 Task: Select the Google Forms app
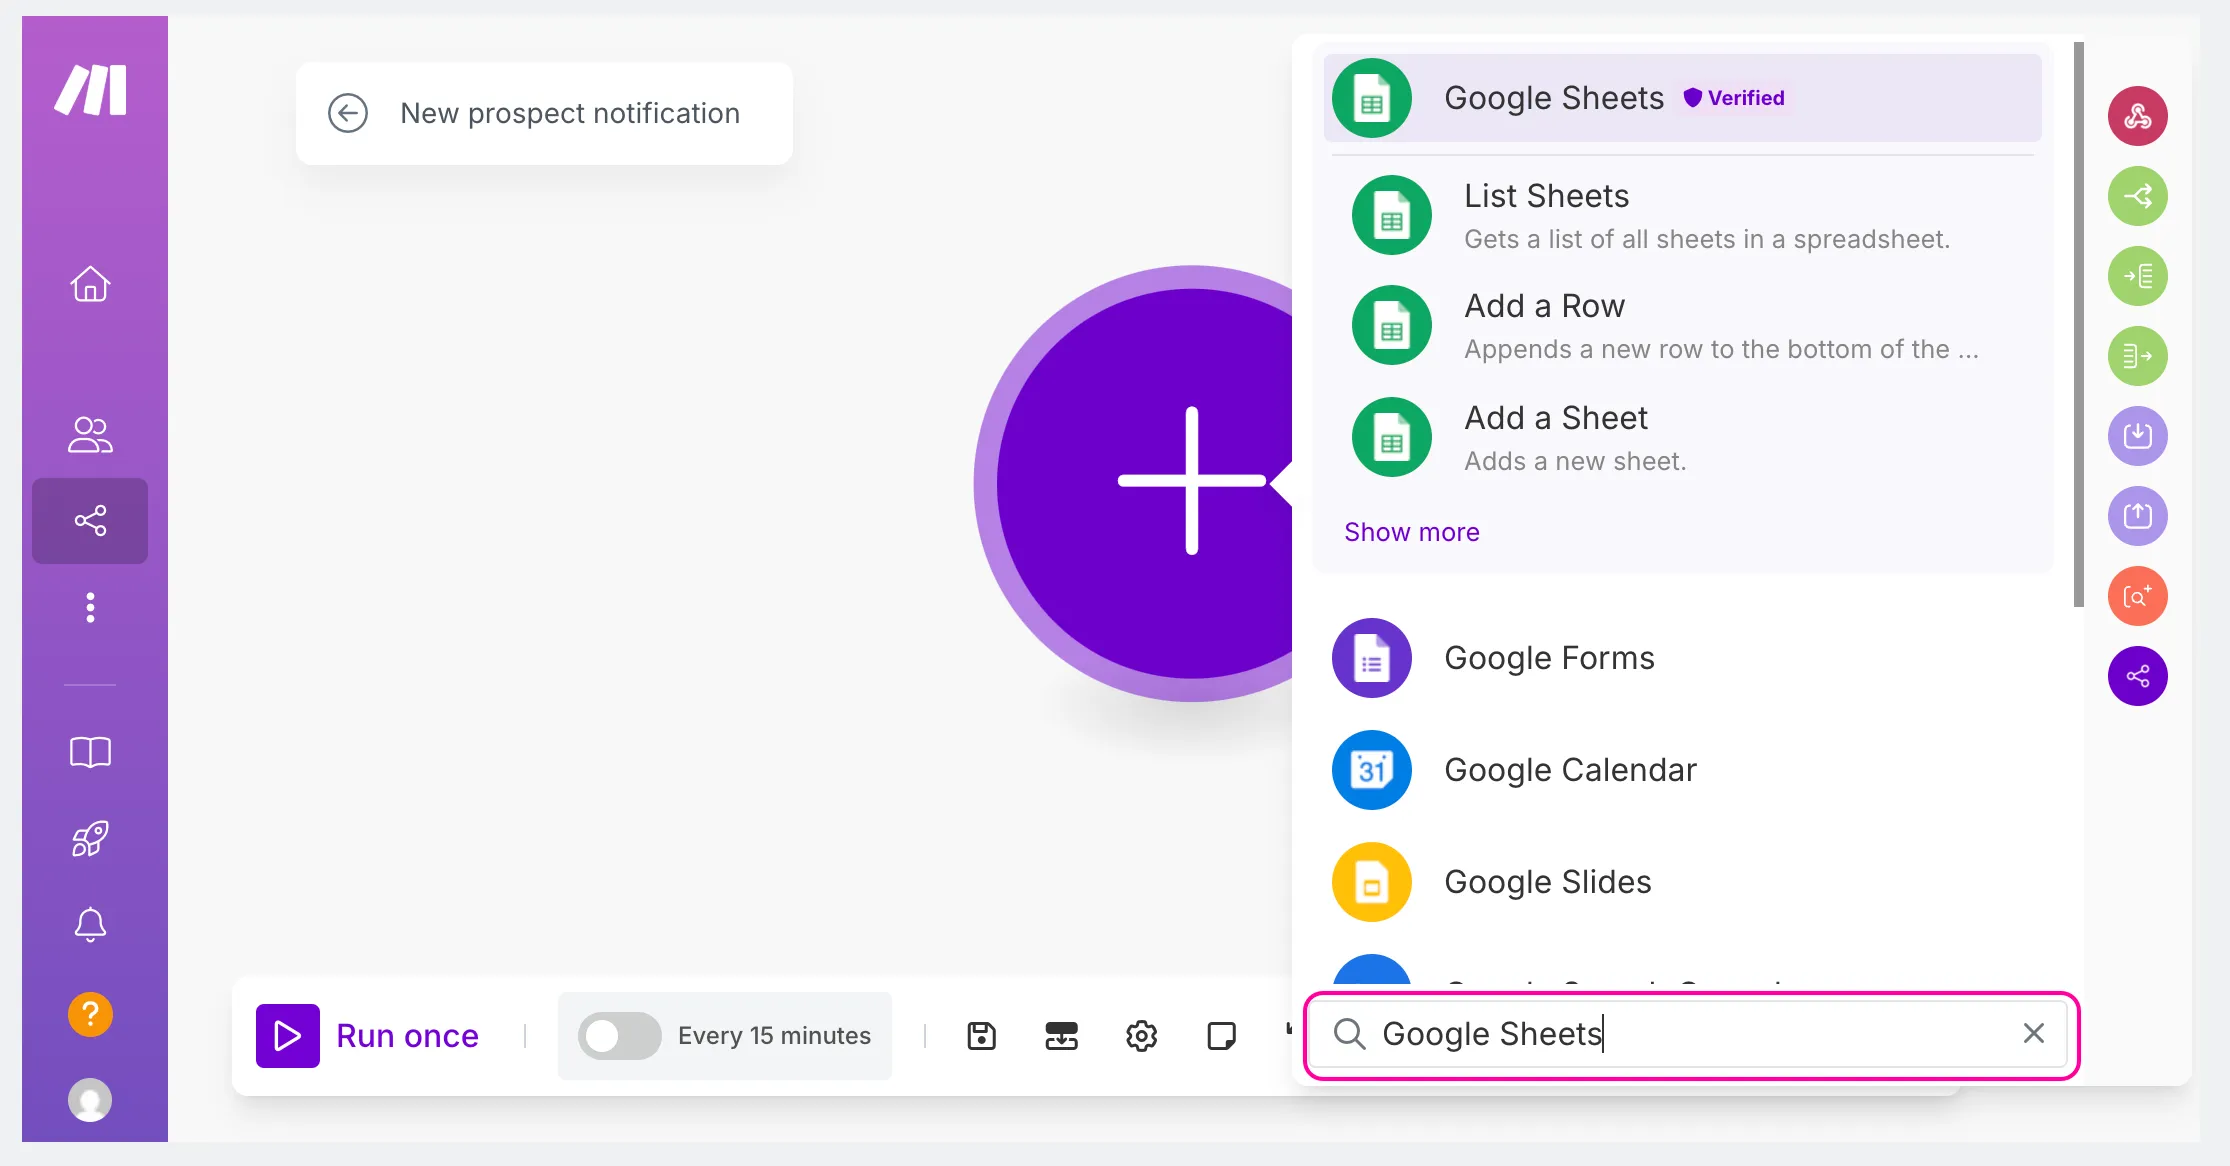(1683, 658)
